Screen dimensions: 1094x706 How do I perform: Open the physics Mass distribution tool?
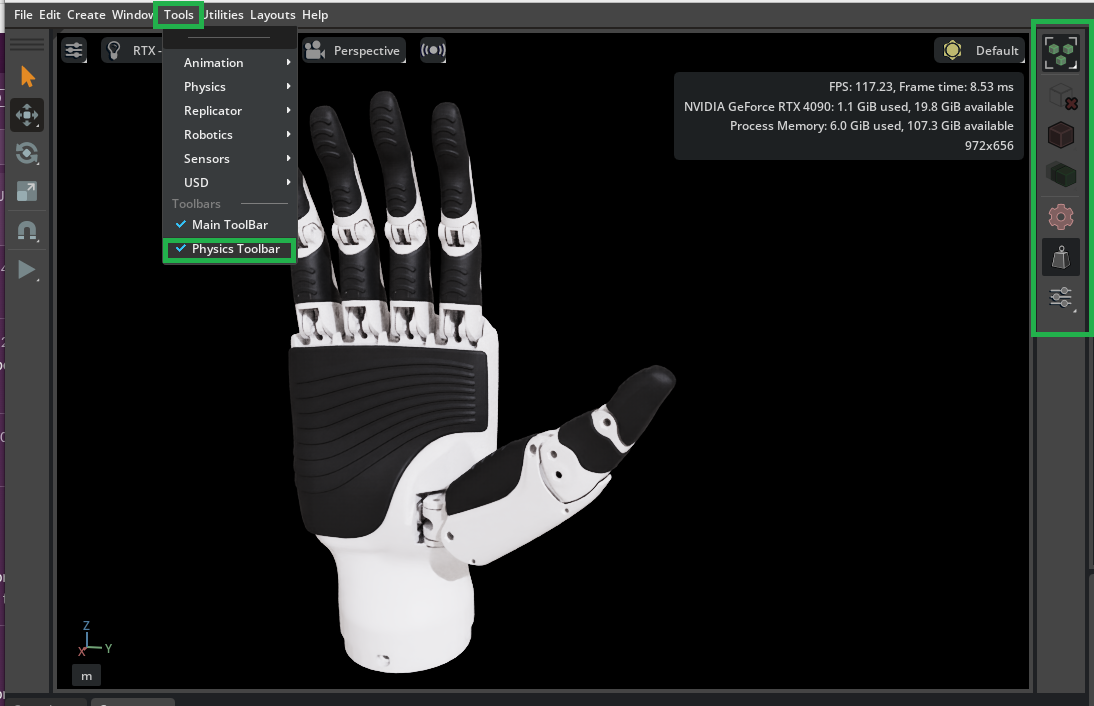click(1061, 257)
